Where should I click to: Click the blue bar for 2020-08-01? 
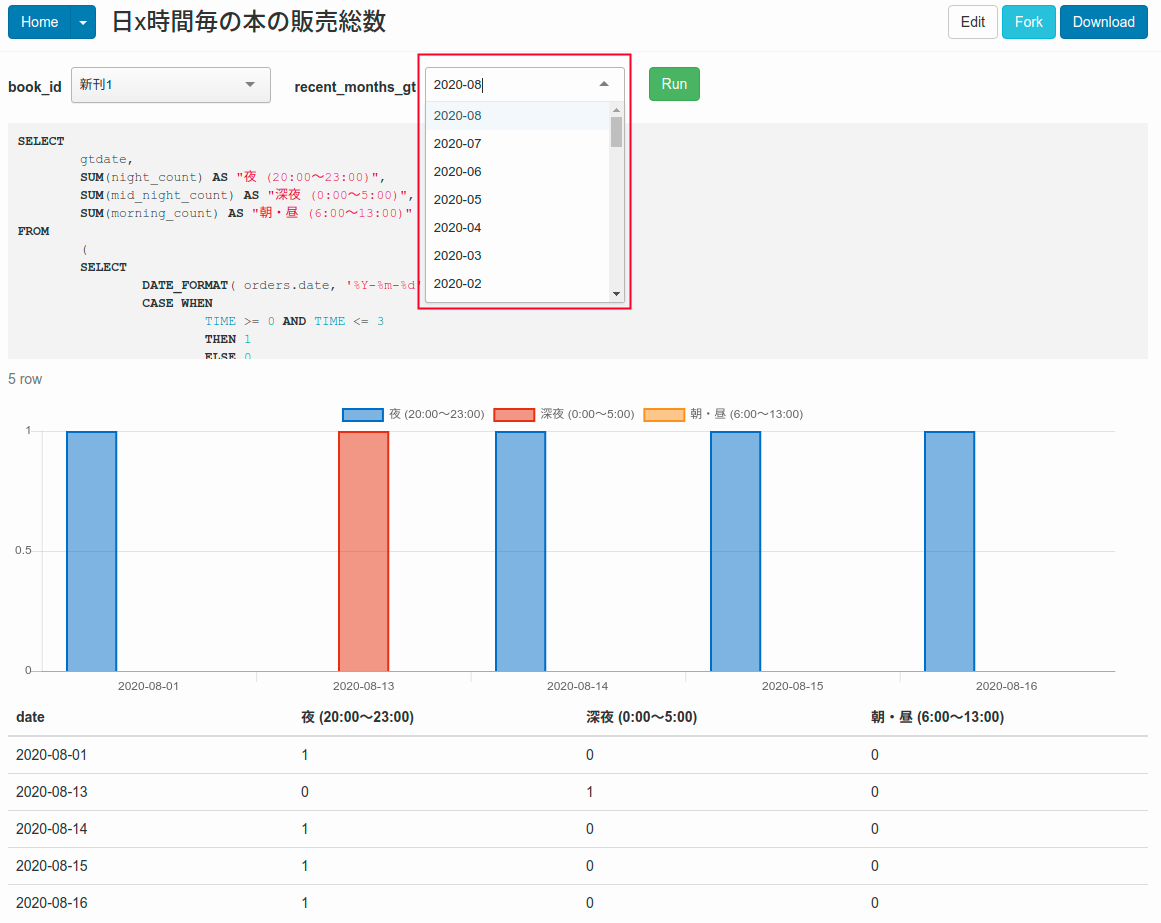point(92,551)
